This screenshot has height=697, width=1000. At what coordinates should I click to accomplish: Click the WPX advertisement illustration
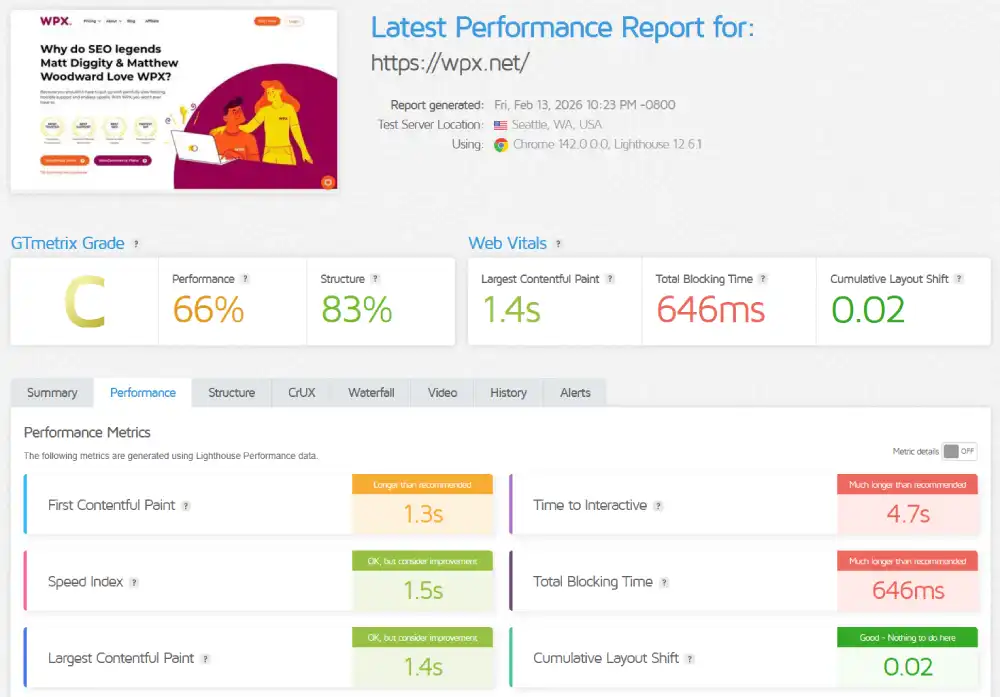click(250, 130)
